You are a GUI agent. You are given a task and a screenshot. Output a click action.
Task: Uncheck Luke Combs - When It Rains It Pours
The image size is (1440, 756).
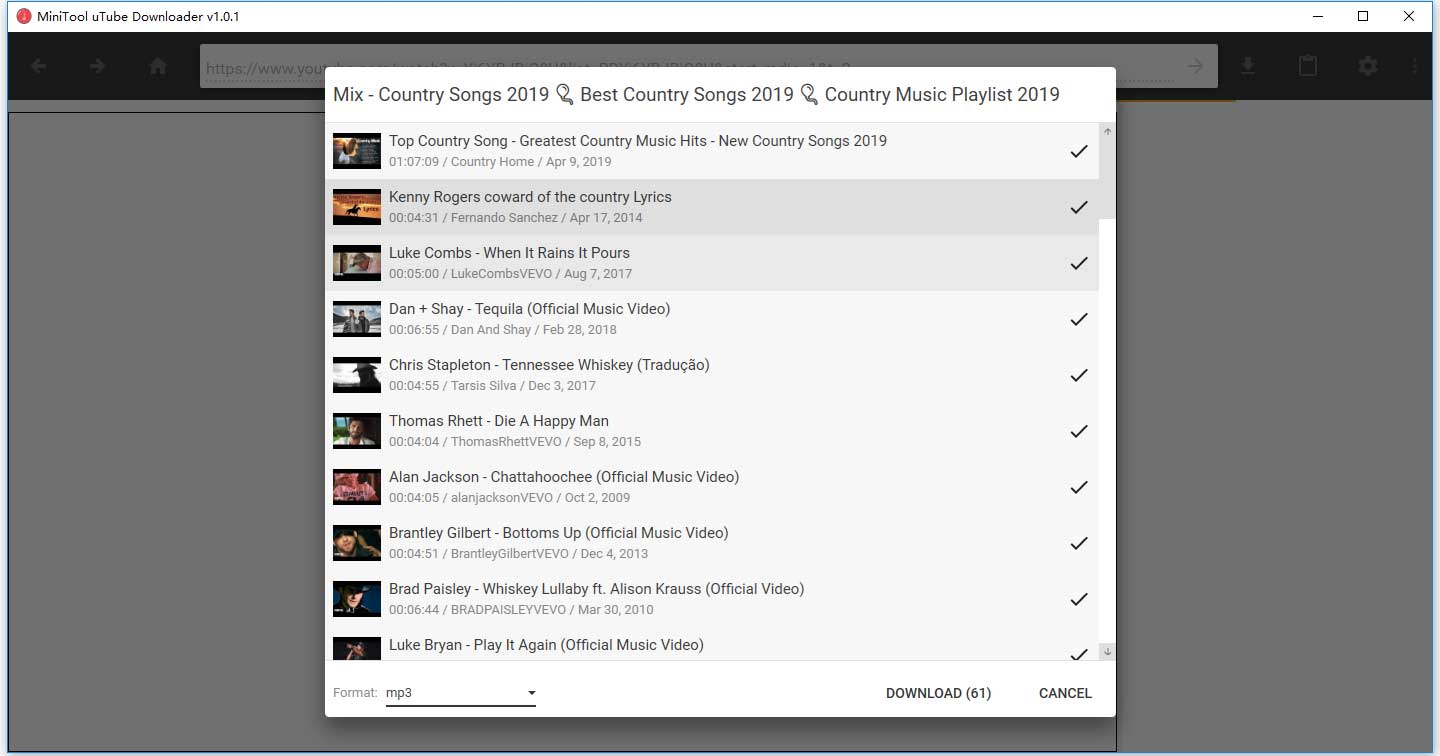[1079, 263]
